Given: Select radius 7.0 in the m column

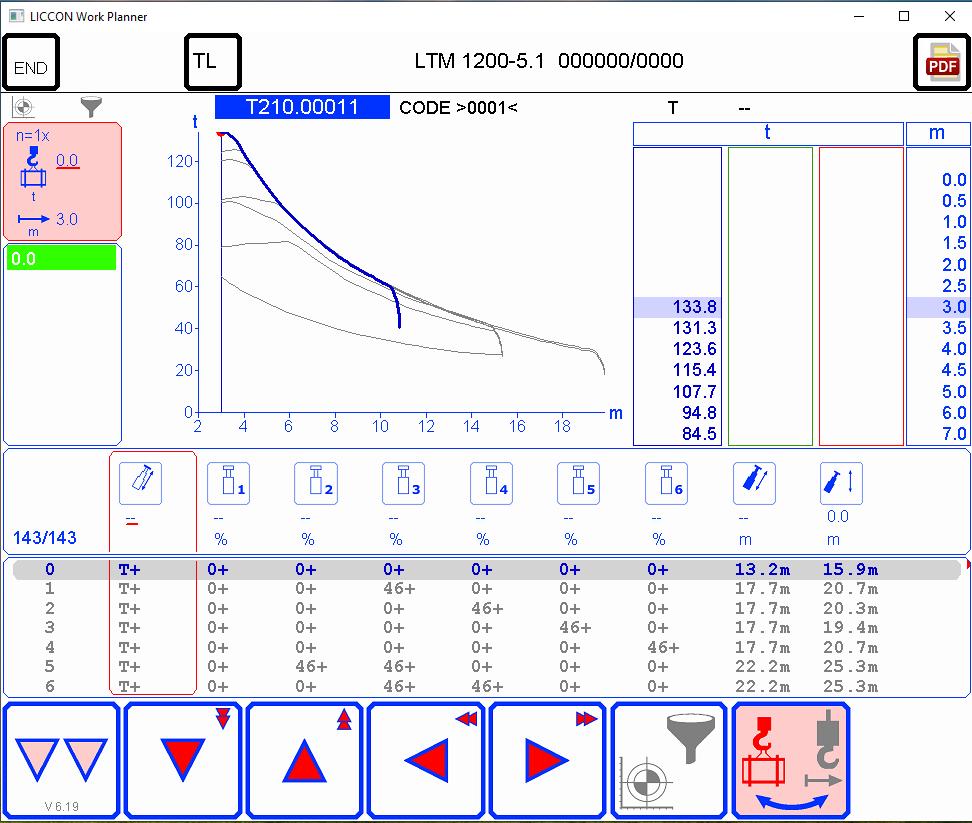Looking at the screenshot, I should point(953,434).
